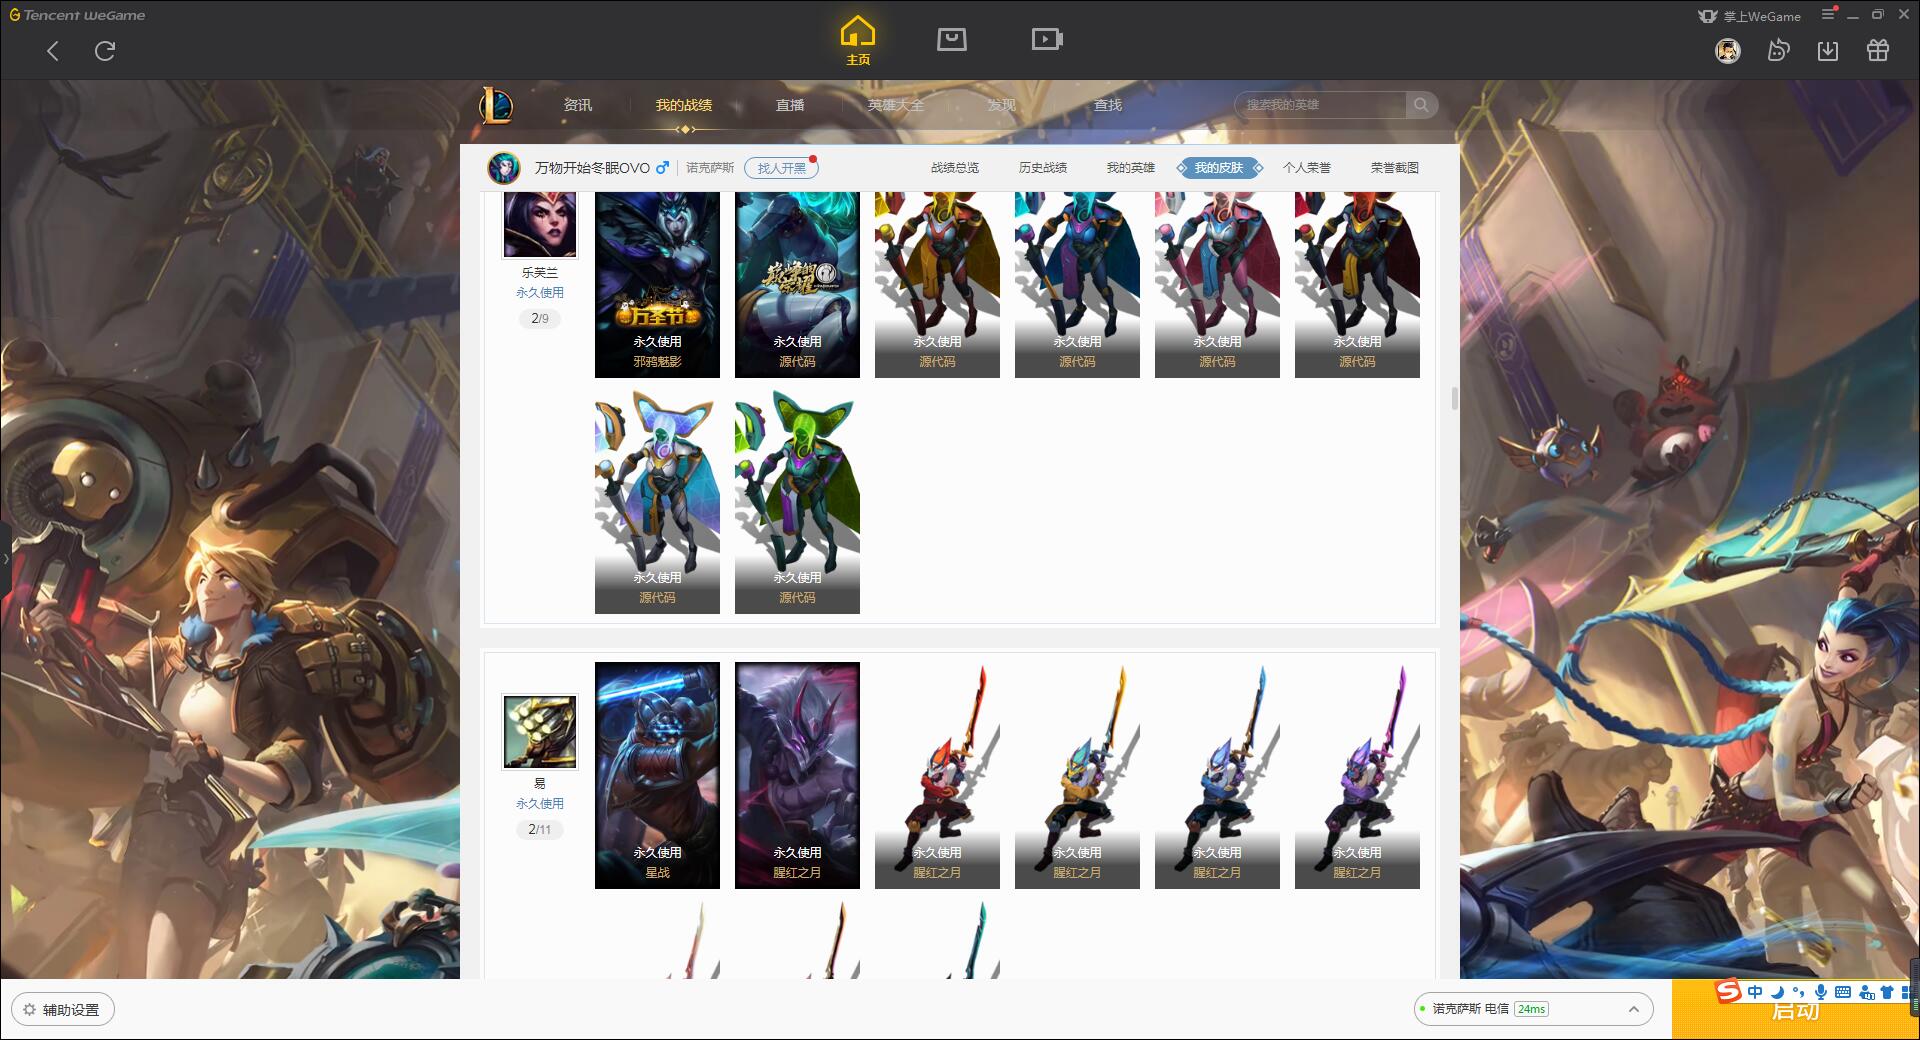Expand the left side panel arrow
The height and width of the screenshot is (1040, 1920).
pos(5,559)
